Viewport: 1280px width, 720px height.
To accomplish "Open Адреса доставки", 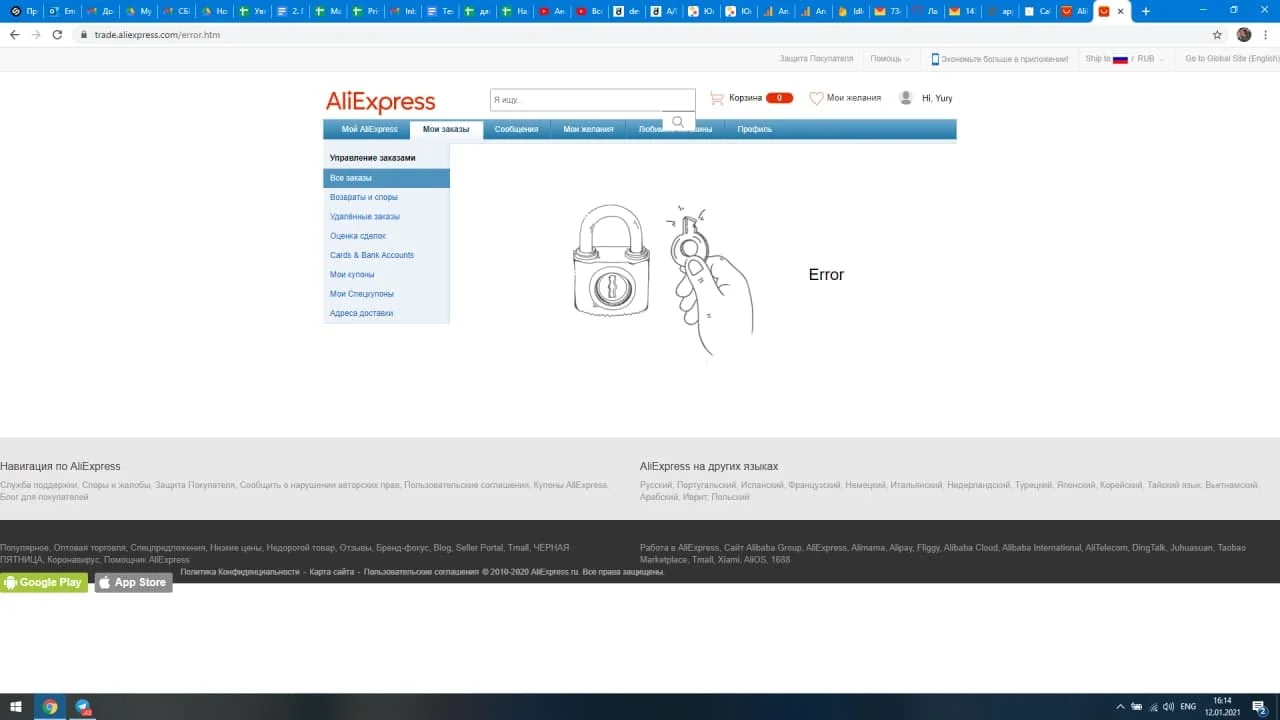I will 361,313.
